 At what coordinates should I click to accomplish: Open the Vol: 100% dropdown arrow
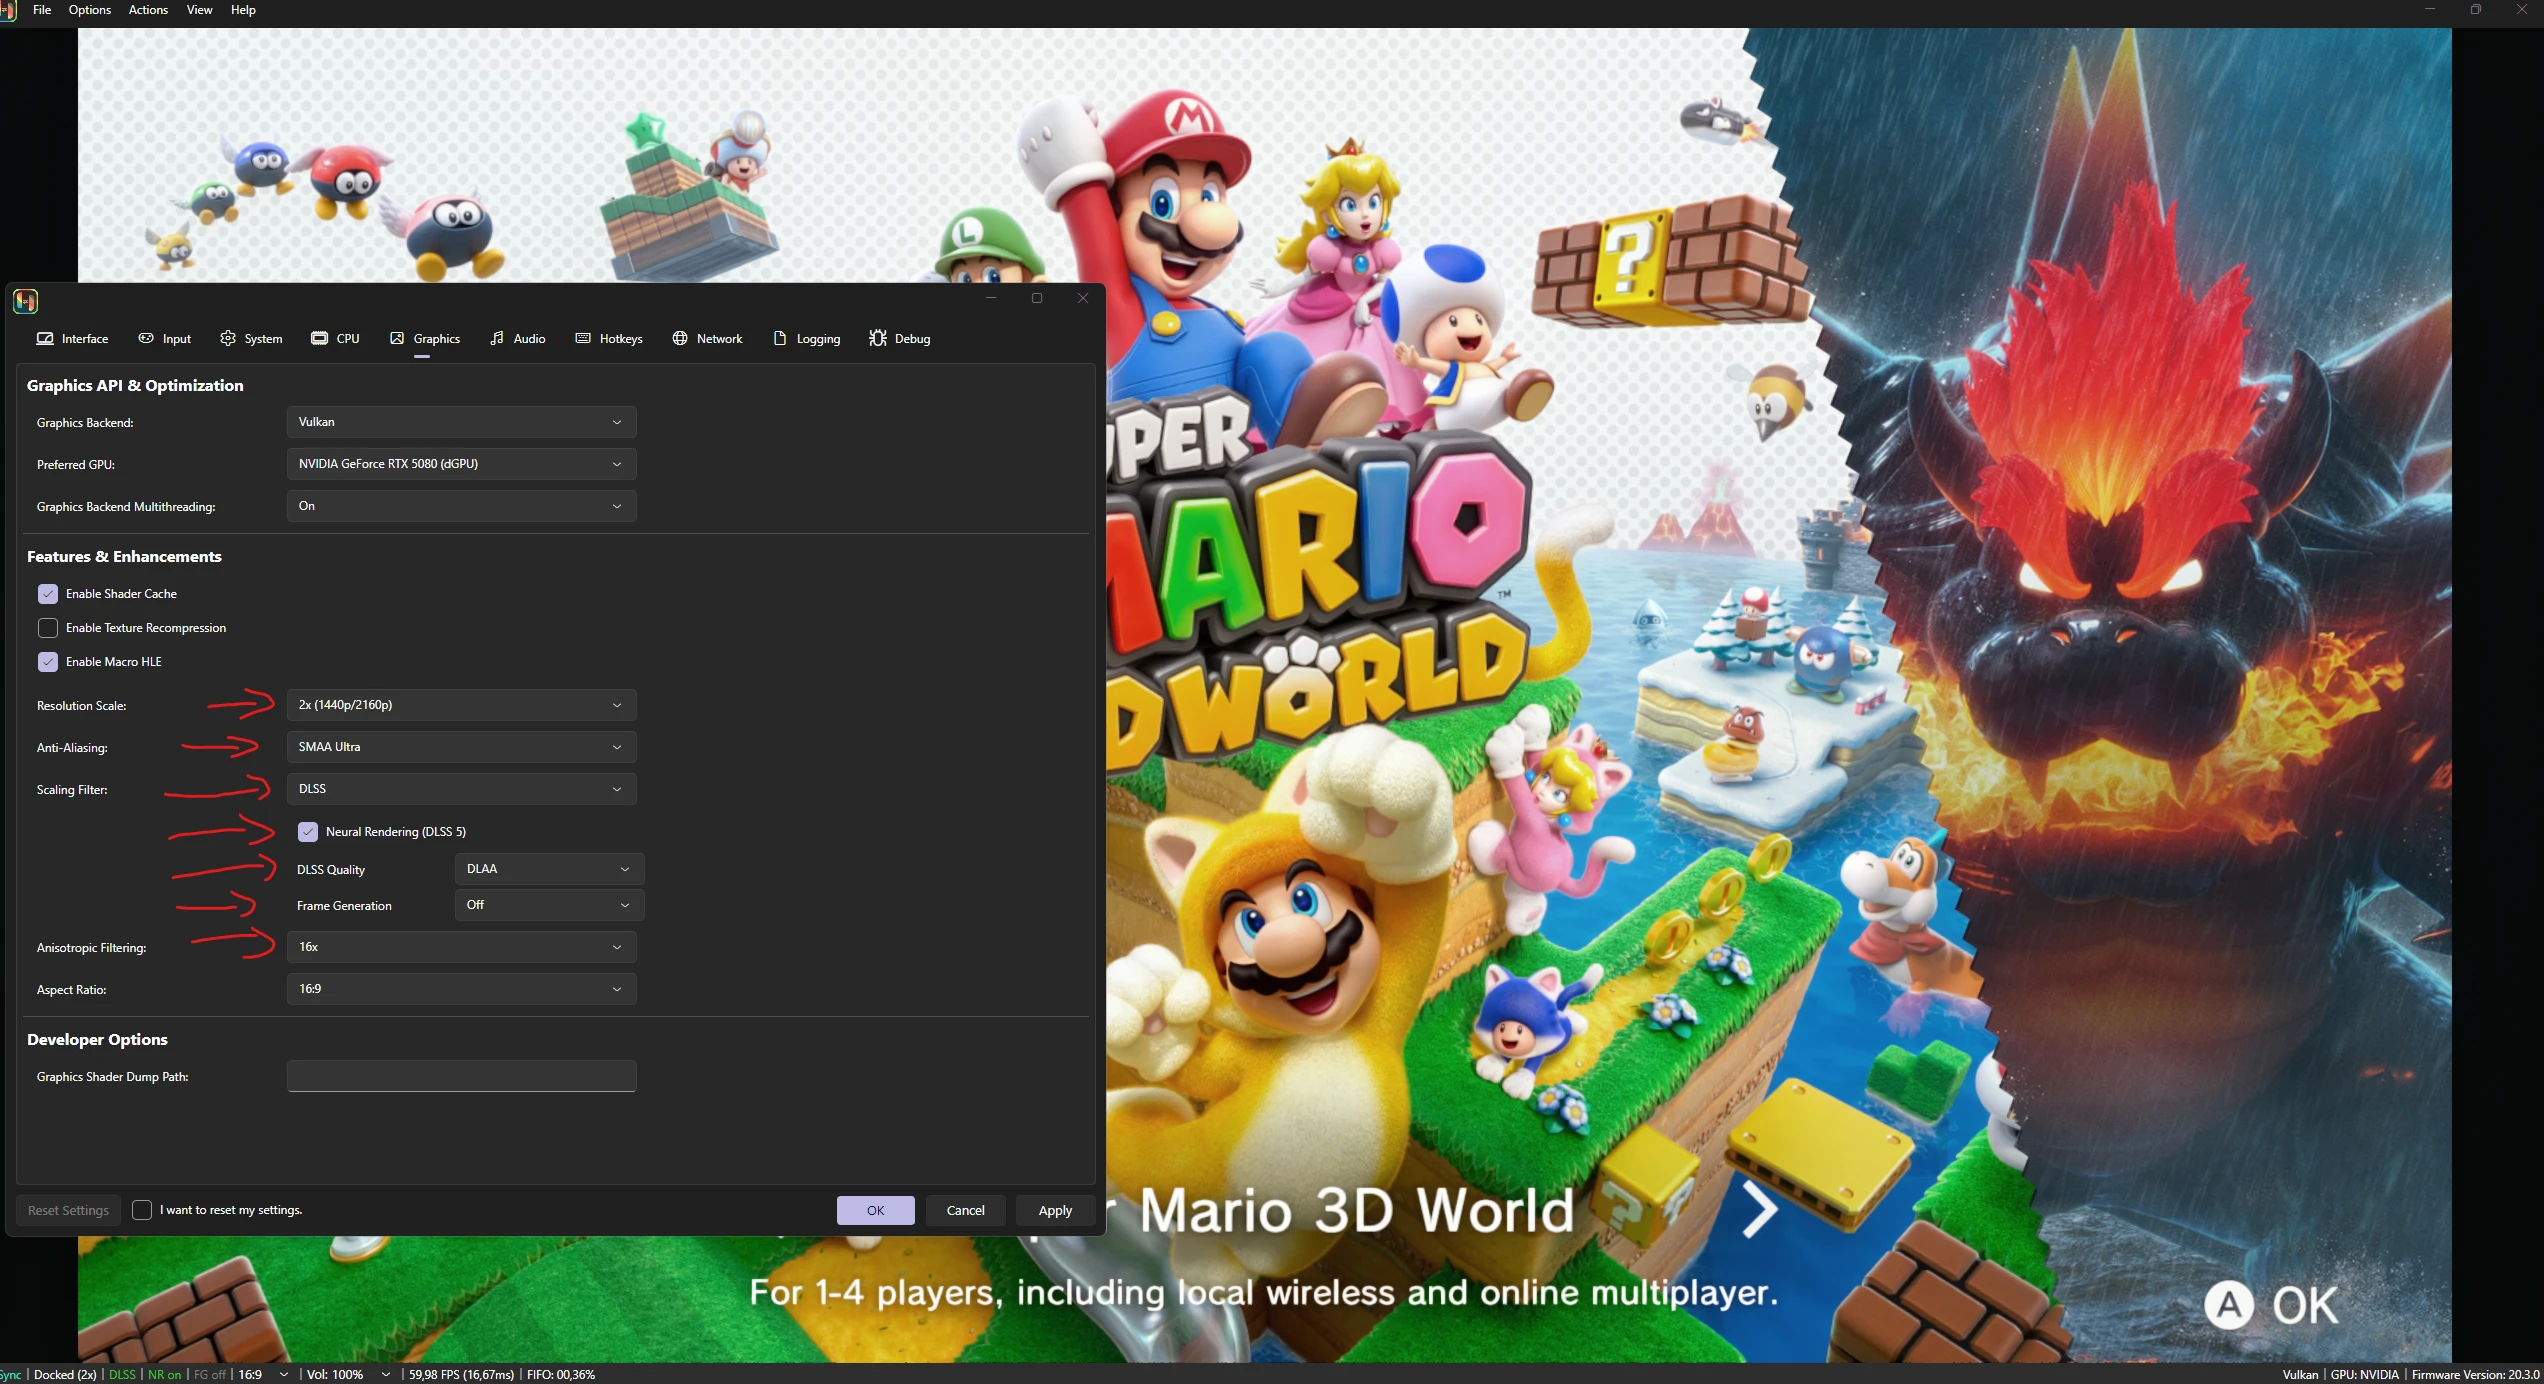tap(386, 1375)
